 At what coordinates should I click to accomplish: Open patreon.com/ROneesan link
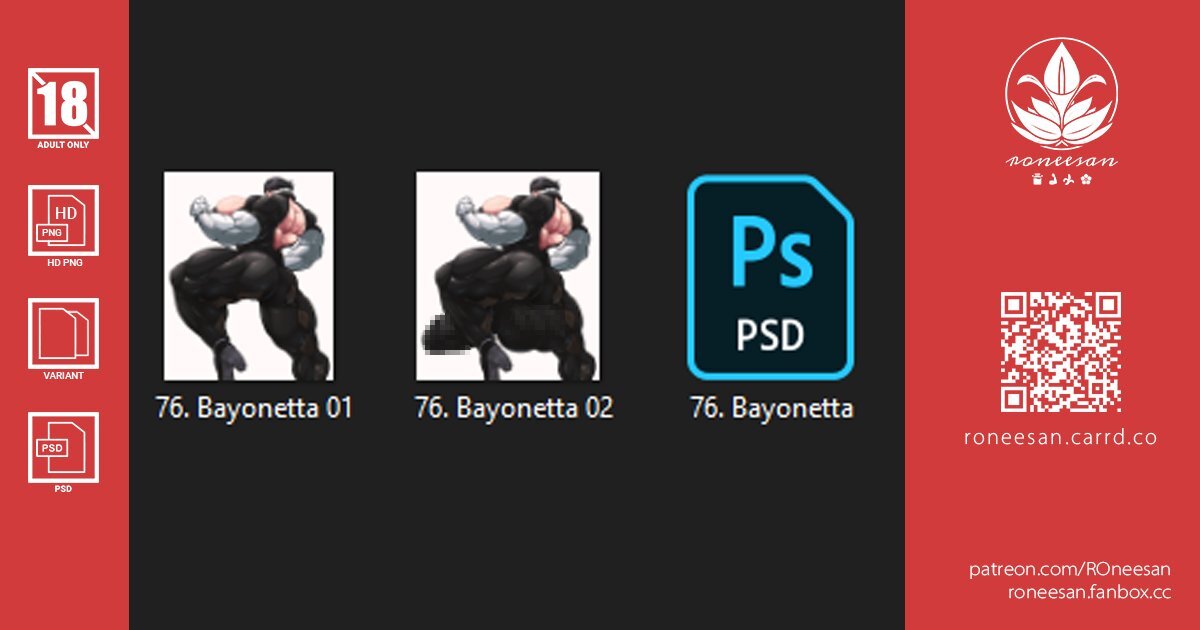click(1069, 569)
